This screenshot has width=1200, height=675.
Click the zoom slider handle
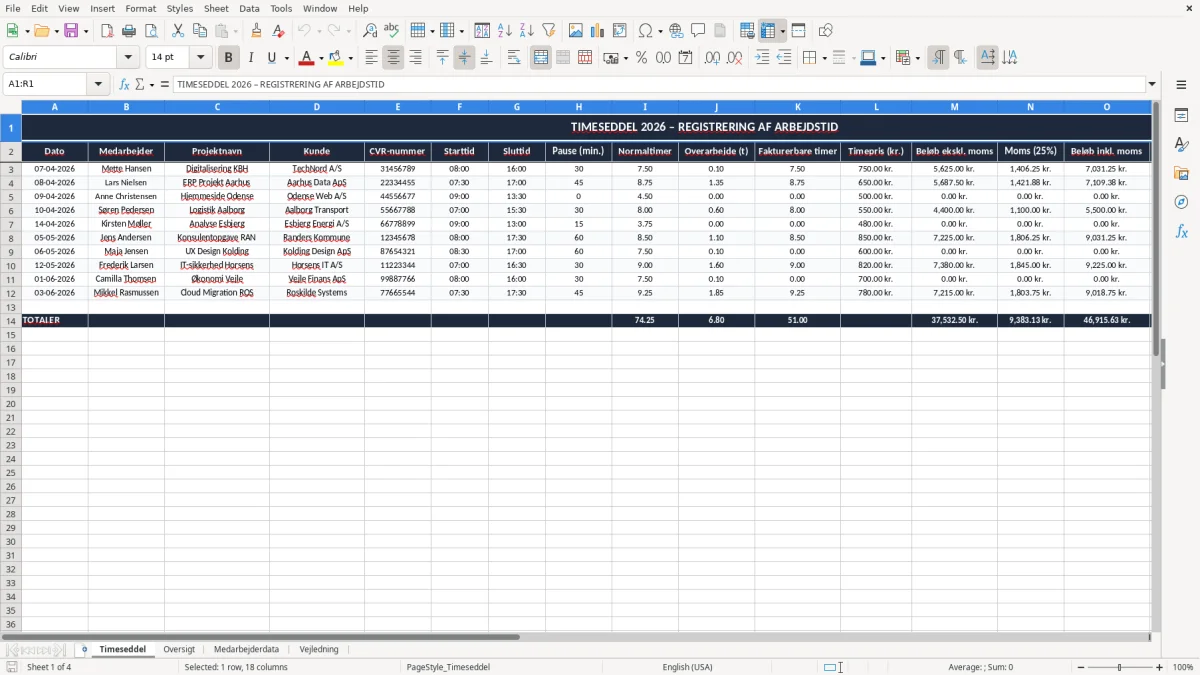pos(1120,667)
